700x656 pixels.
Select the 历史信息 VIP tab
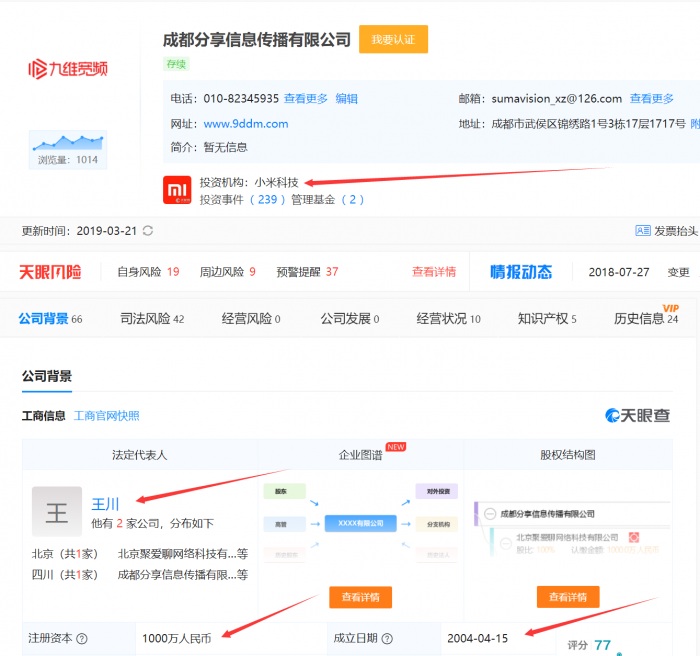(x=646, y=318)
